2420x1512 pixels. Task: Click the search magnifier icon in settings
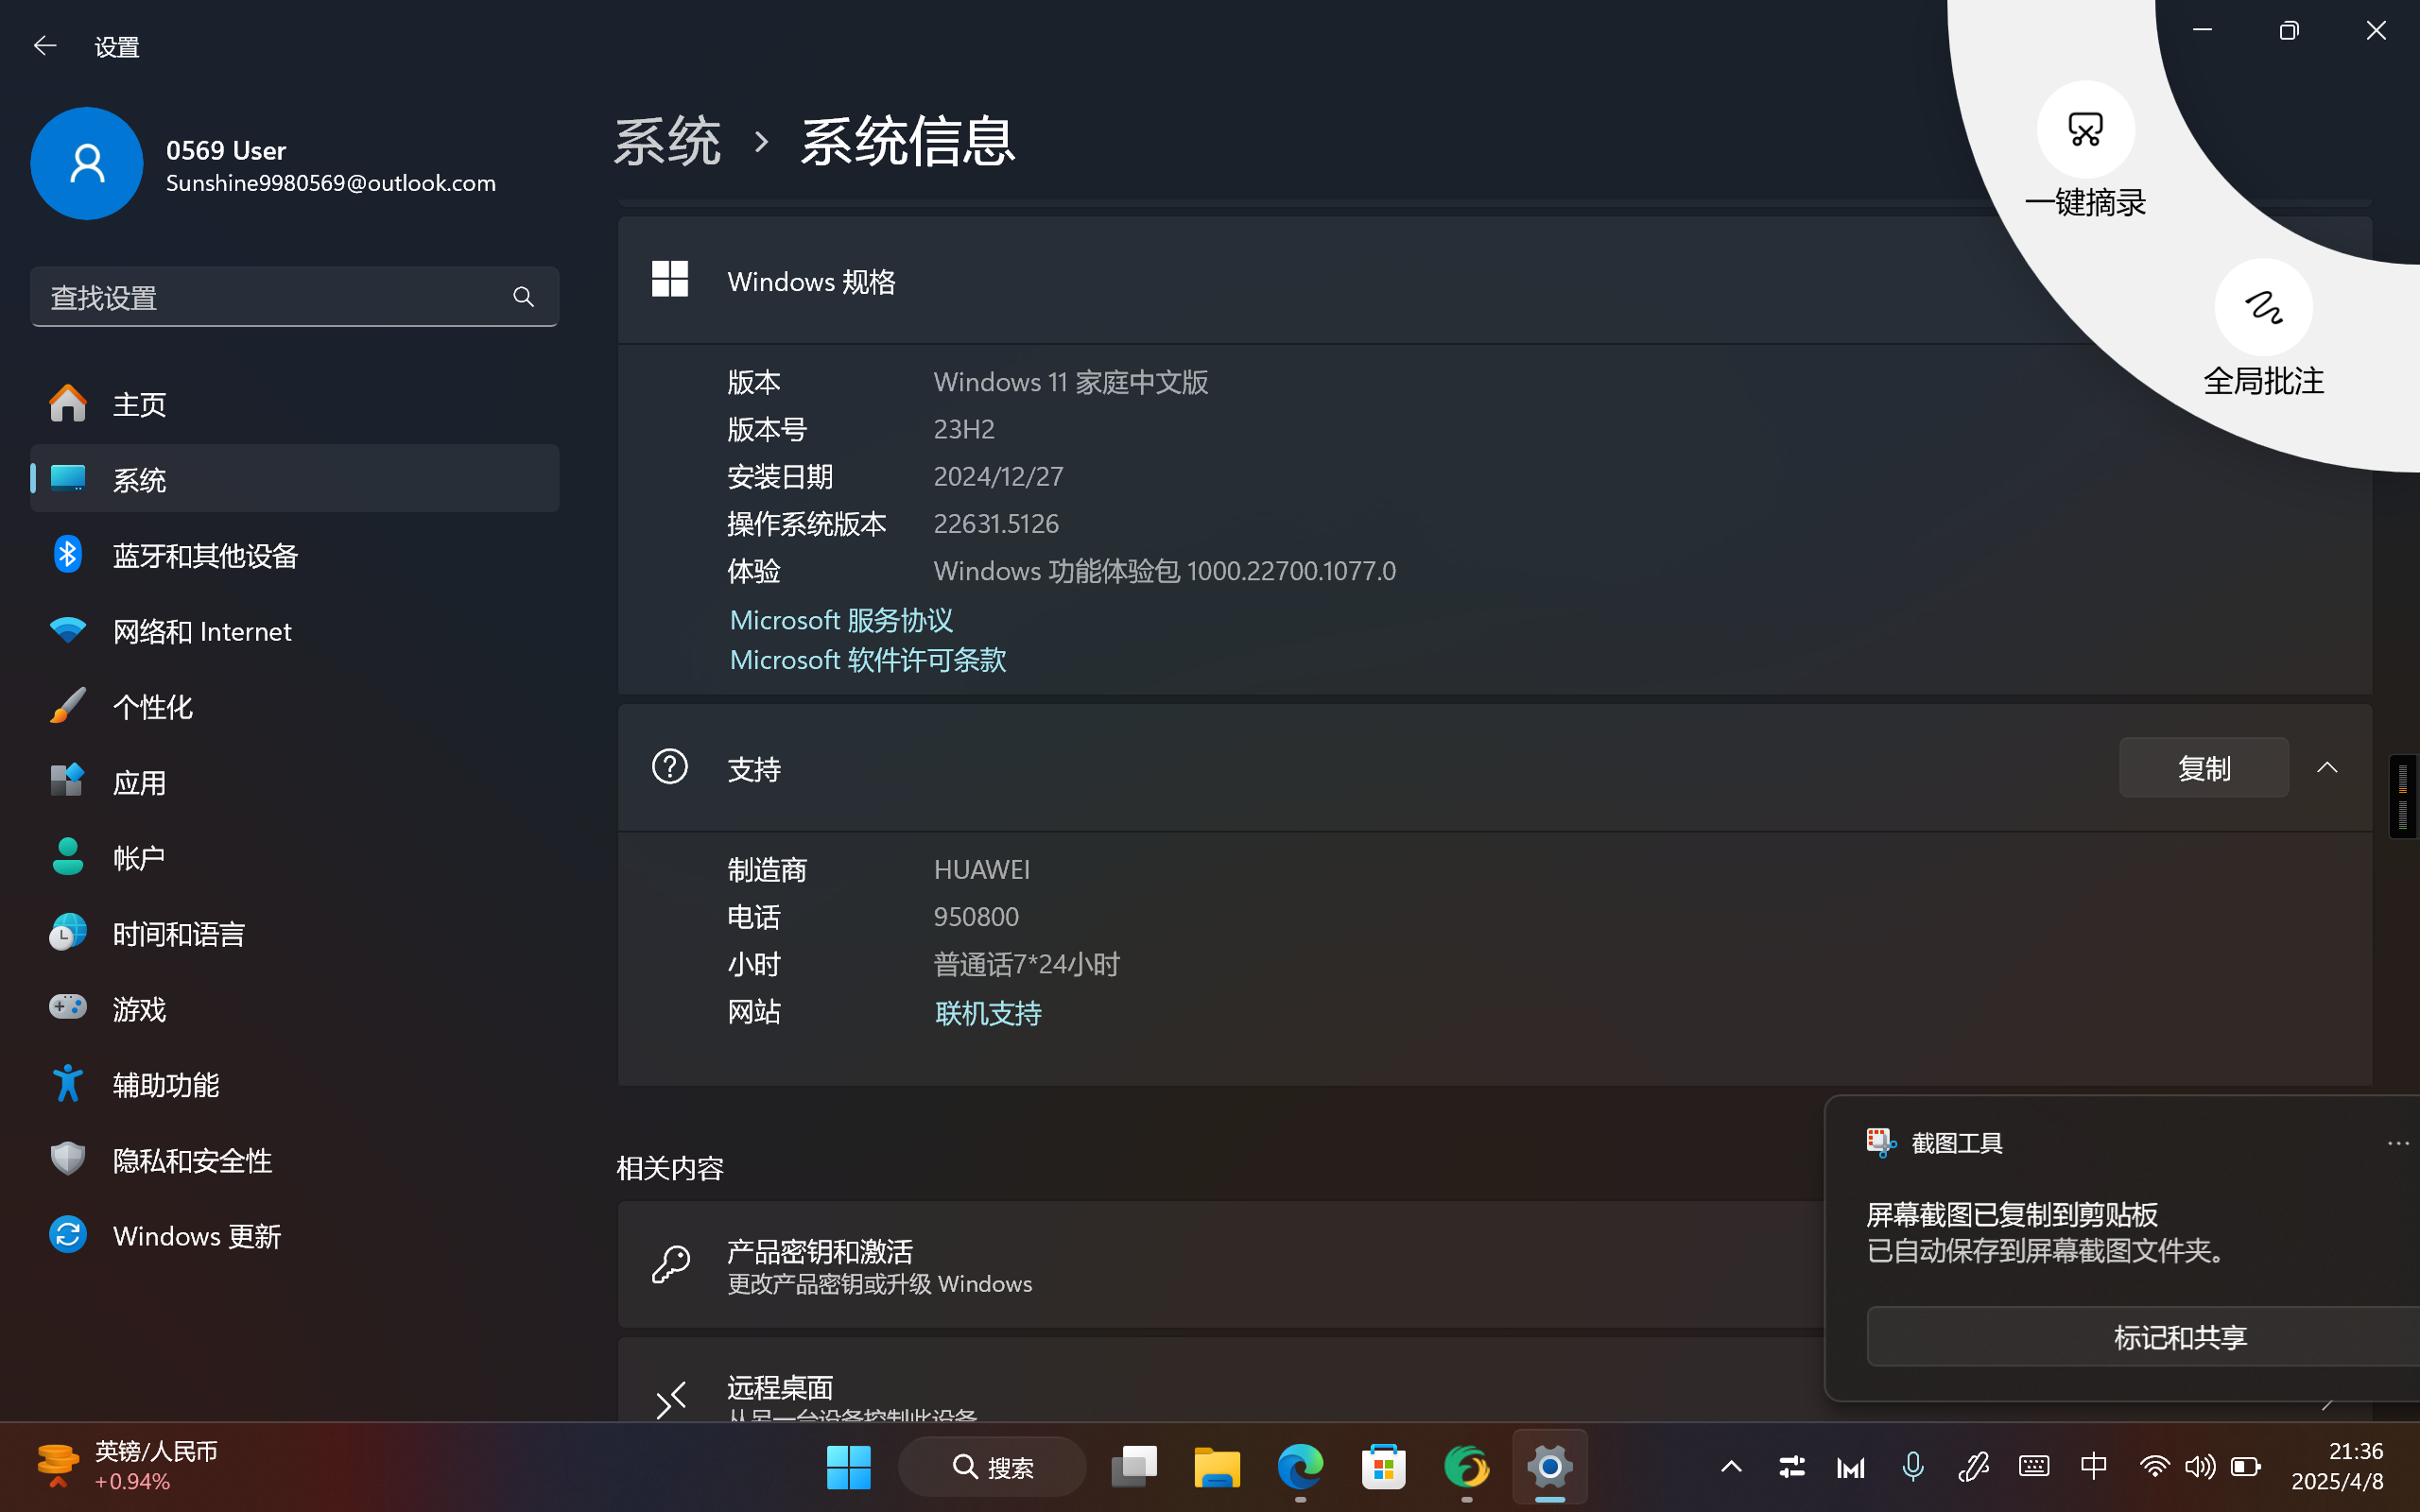pyautogui.click(x=523, y=297)
